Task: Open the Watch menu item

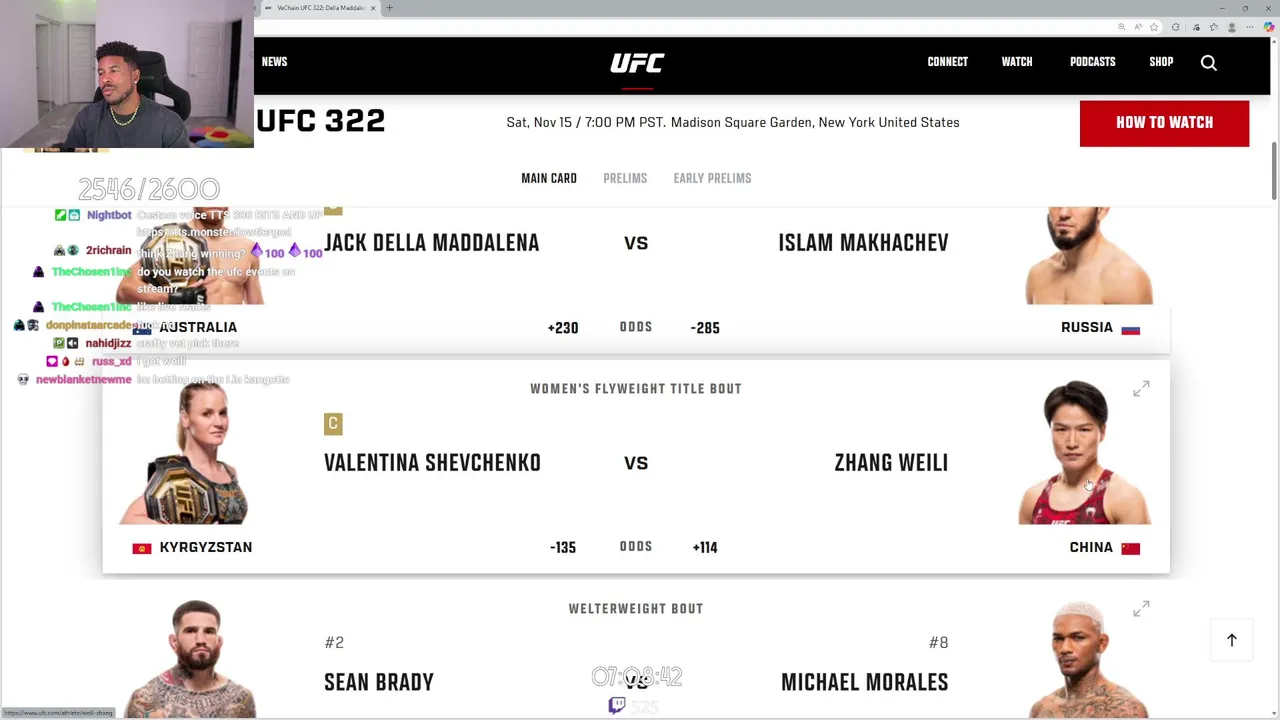Action: click(x=1017, y=62)
